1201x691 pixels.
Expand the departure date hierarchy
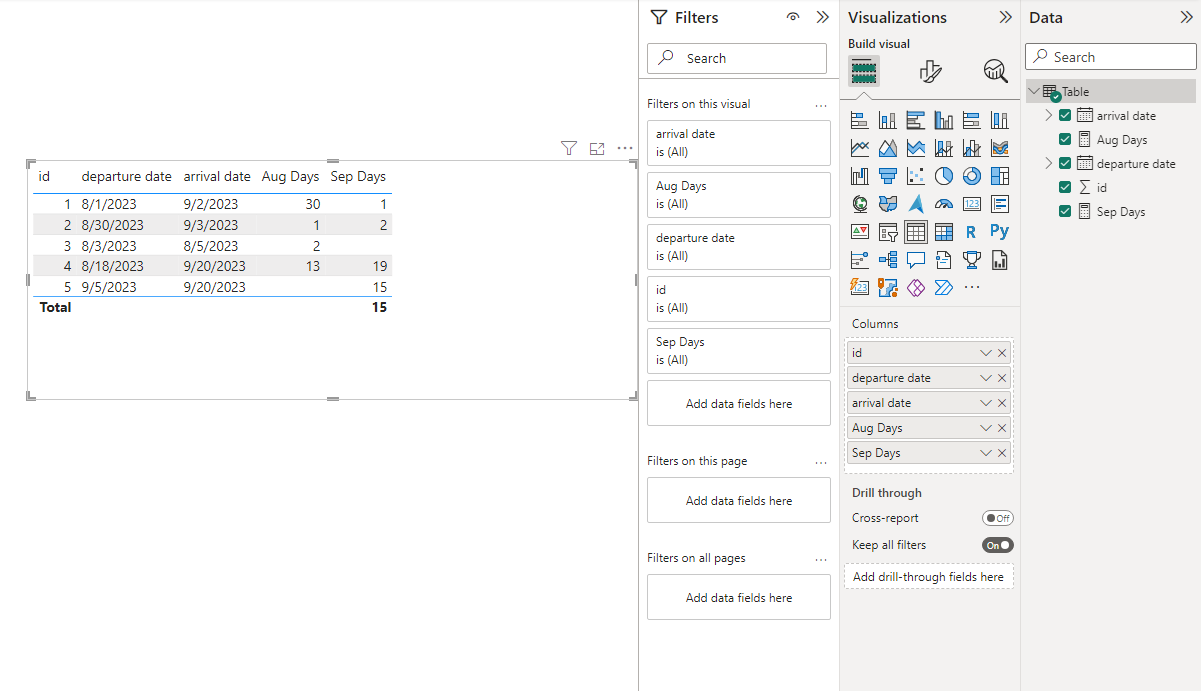tap(1048, 163)
